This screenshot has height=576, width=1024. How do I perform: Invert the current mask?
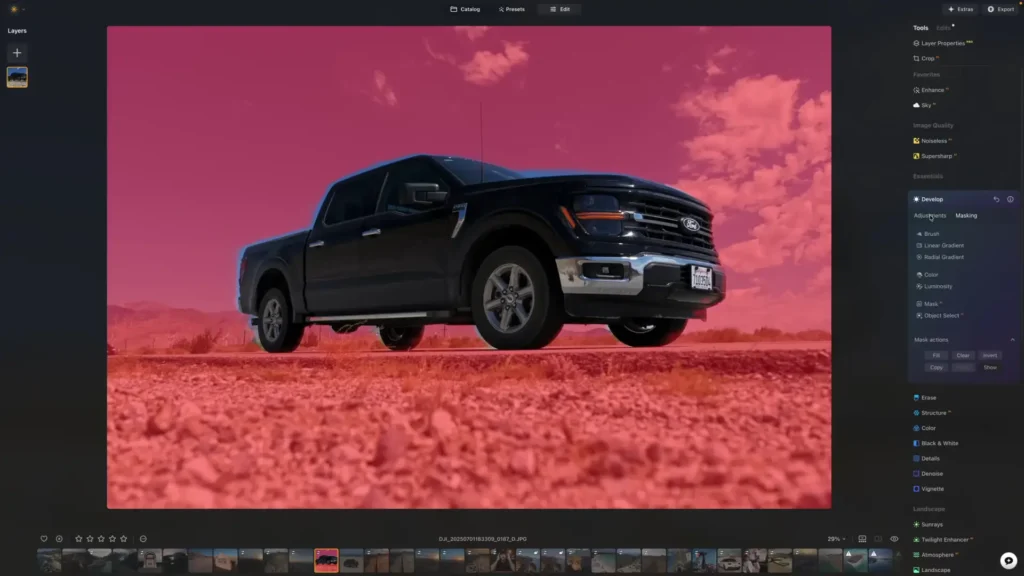coord(990,355)
